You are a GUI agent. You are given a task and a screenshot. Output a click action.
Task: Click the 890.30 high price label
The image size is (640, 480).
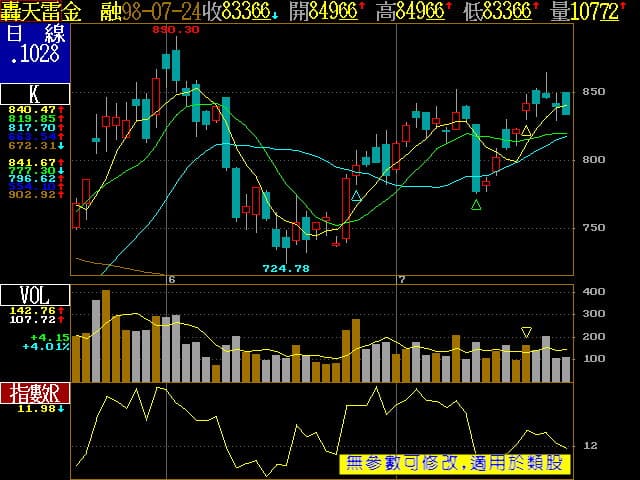[x=176, y=30]
